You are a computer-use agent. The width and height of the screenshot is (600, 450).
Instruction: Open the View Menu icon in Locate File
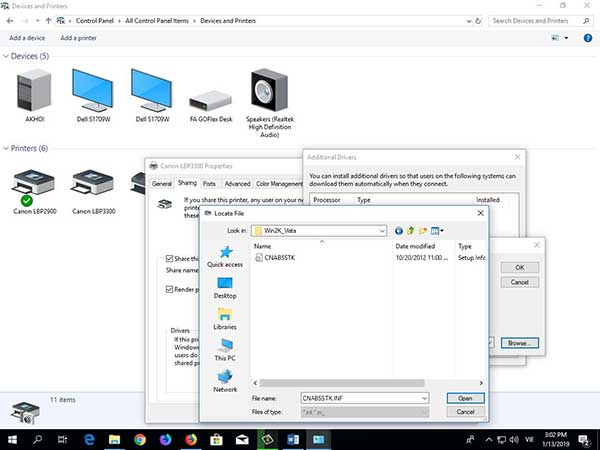coord(437,231)
